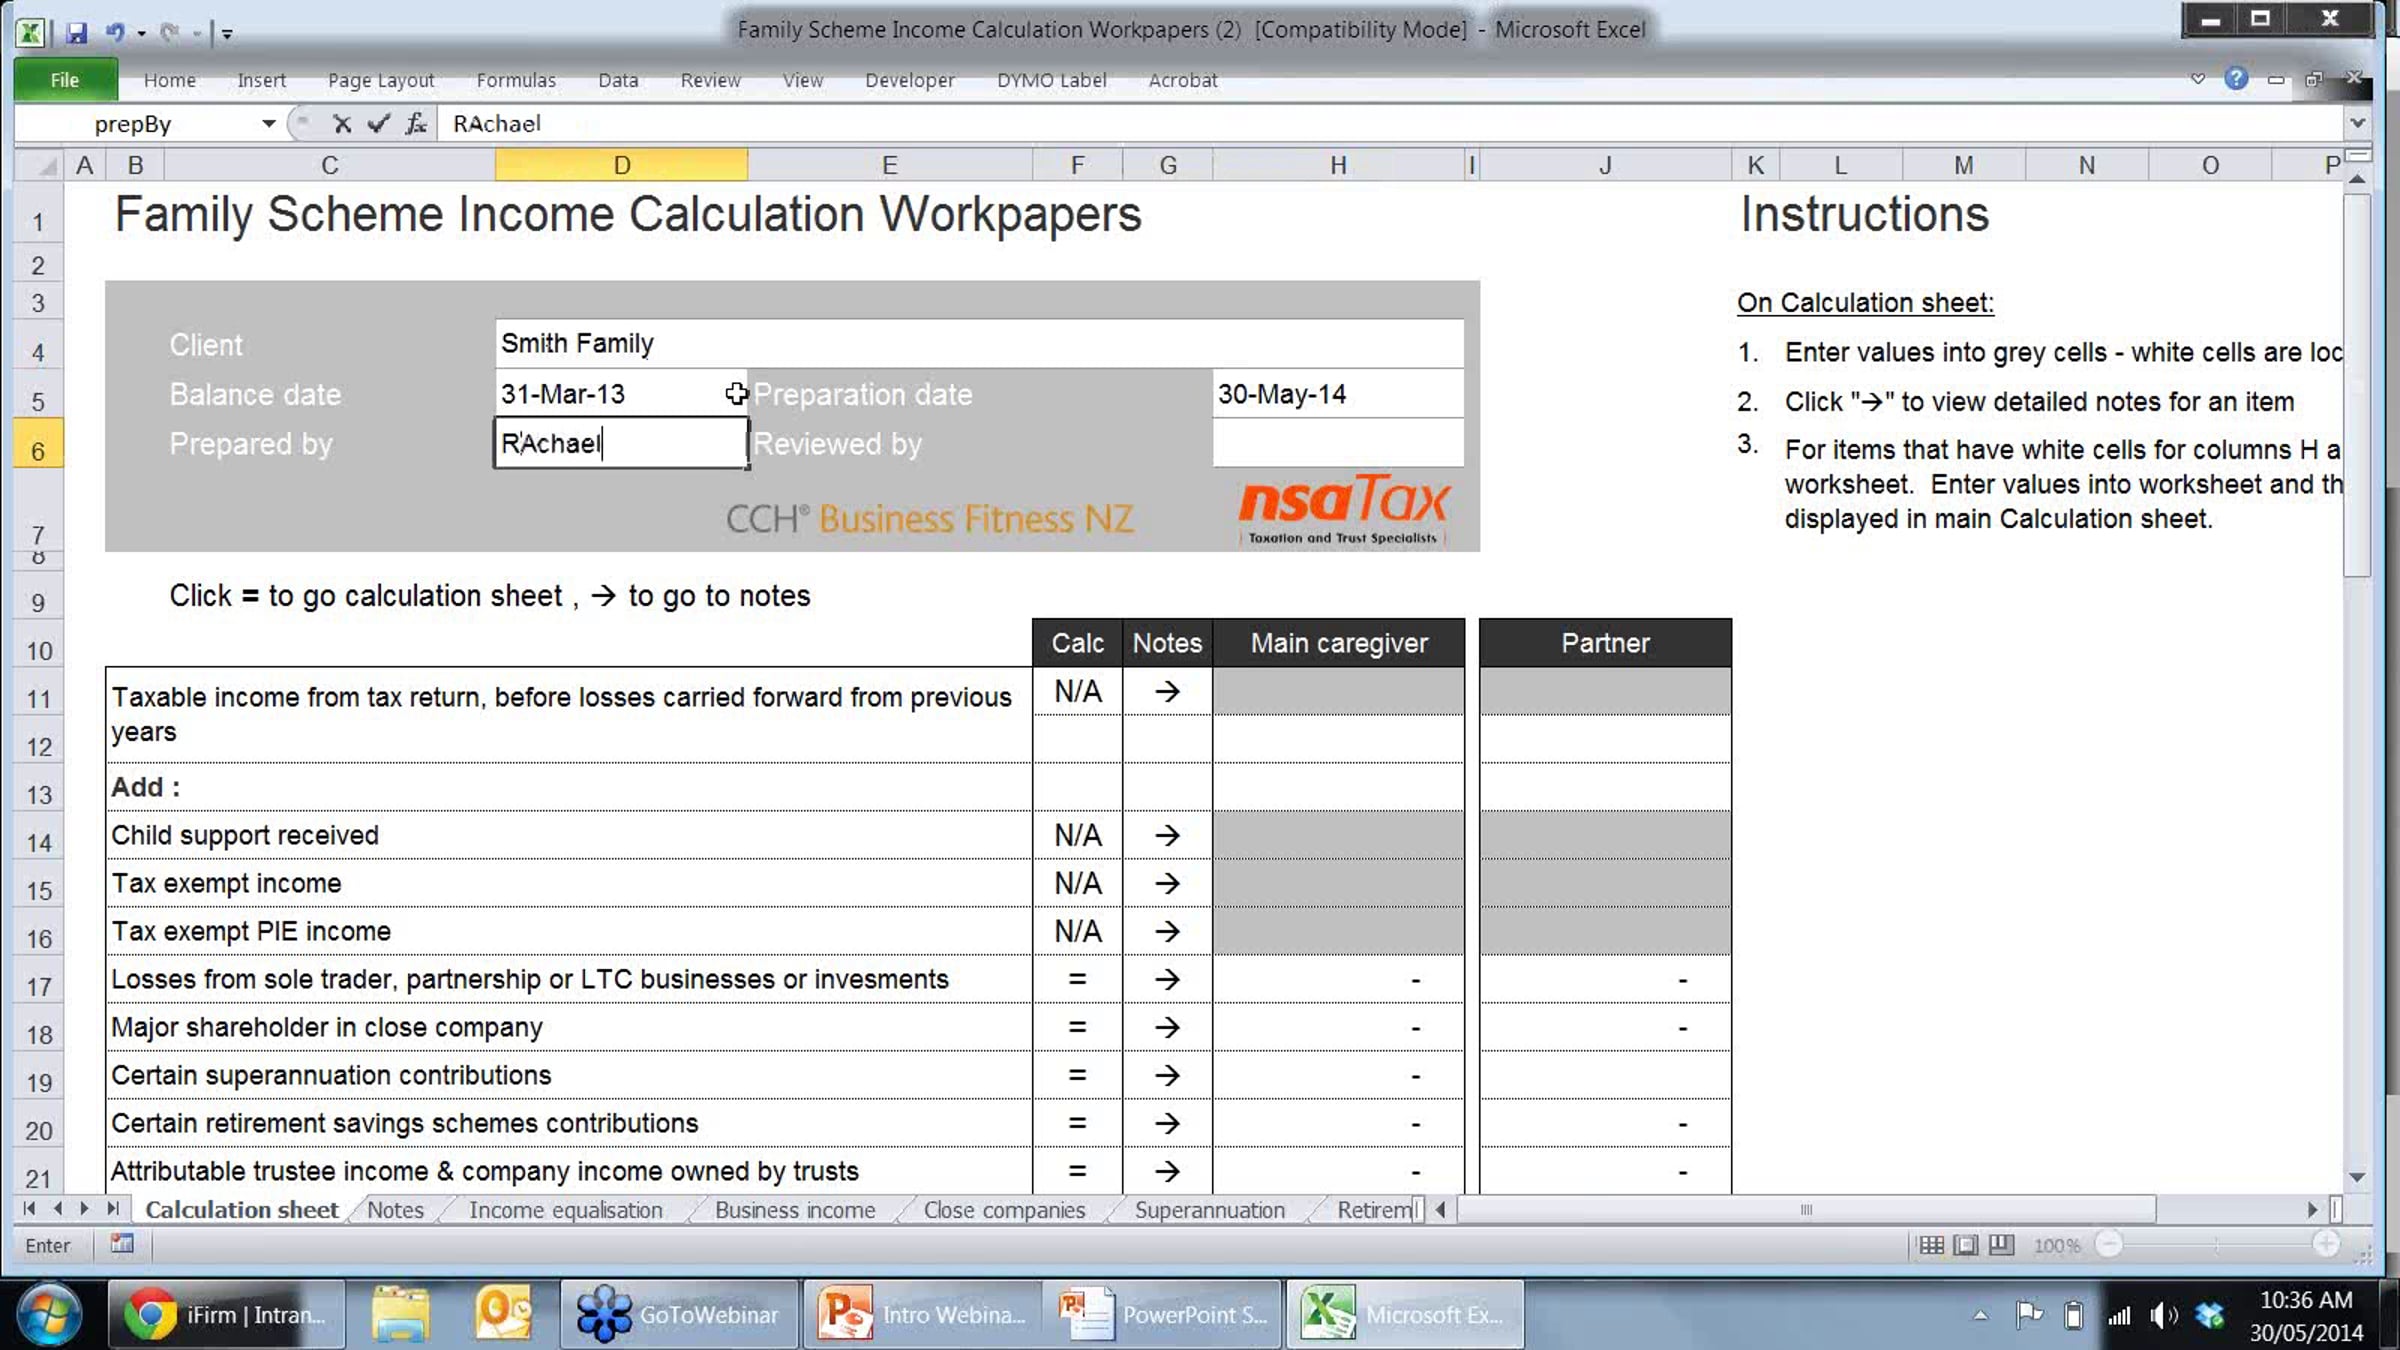Cancel the entry with formula bar X
Image resolution: width=2400 pixels, height=1350 pixels.
pos(342,124)
